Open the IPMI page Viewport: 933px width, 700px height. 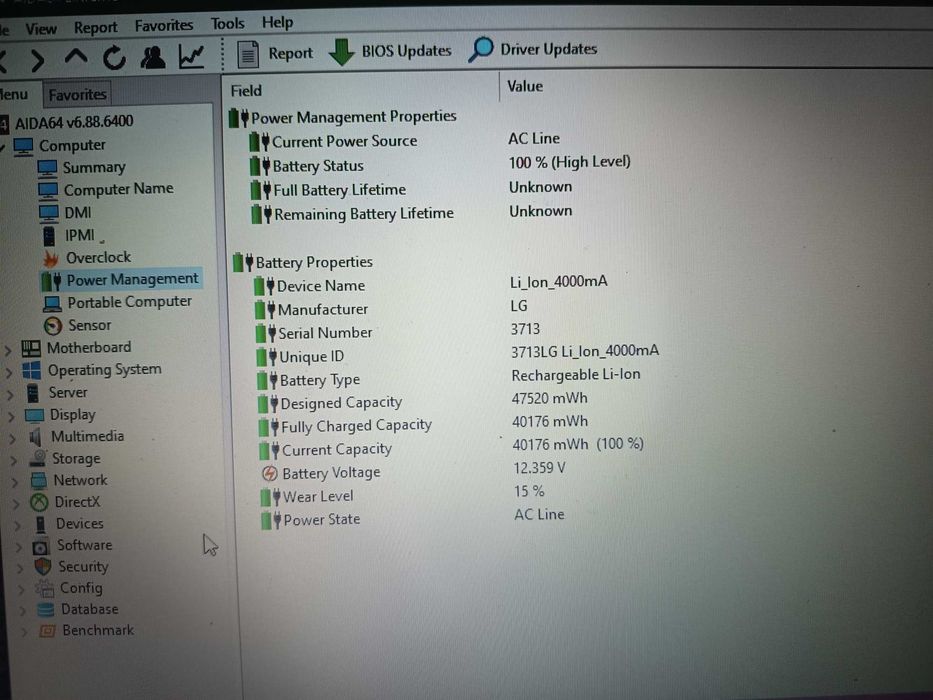68,235
